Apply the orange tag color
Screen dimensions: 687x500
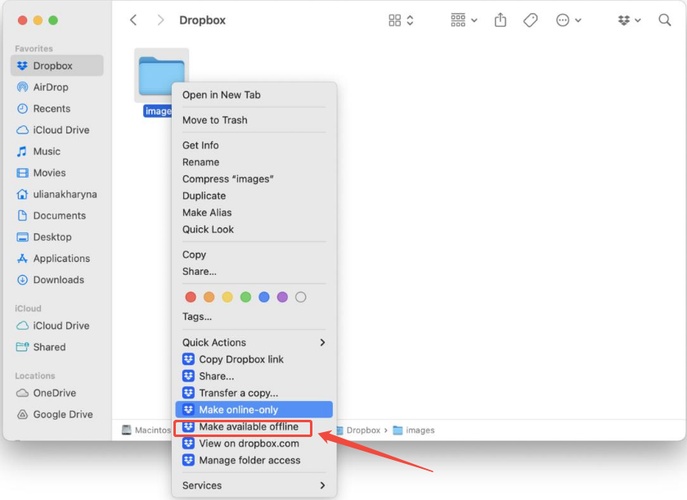click(209, 297)
